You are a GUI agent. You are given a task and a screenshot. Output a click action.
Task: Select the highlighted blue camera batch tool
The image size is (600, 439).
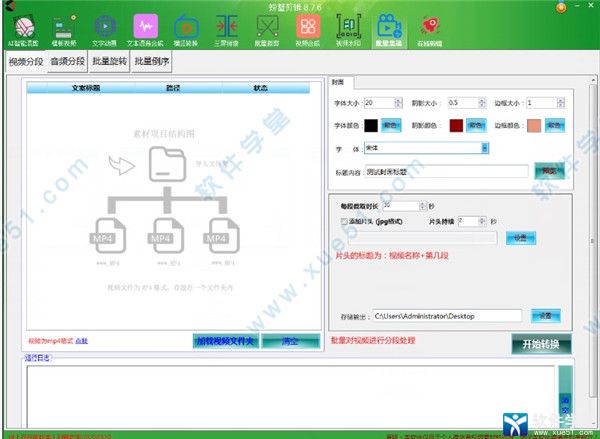[x=389, y=31]
